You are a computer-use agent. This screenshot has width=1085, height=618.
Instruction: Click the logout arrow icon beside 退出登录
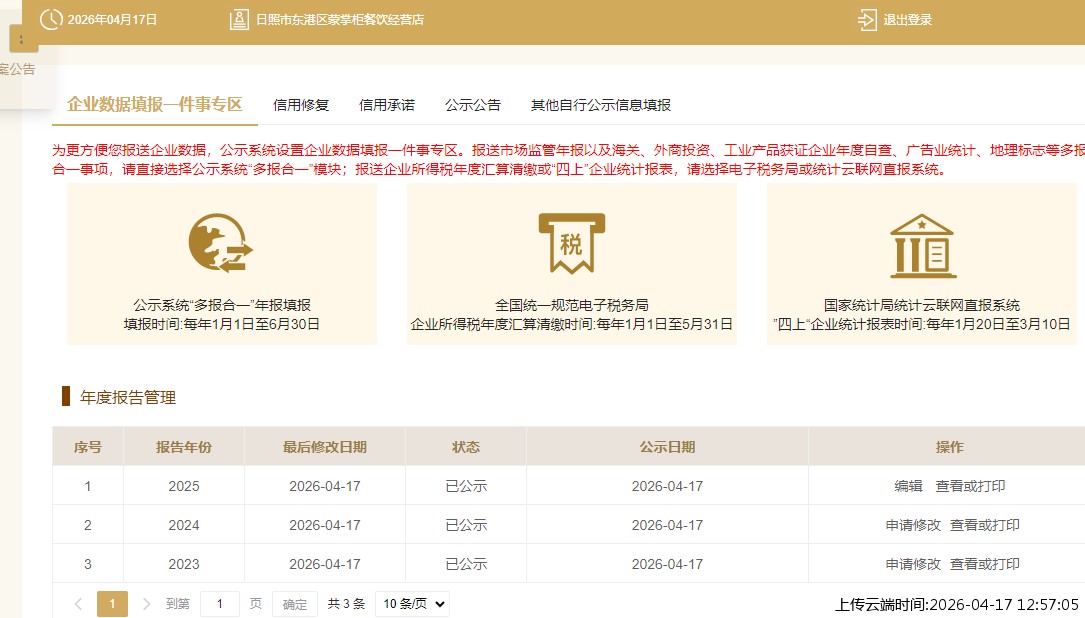(x=866, y=19)
